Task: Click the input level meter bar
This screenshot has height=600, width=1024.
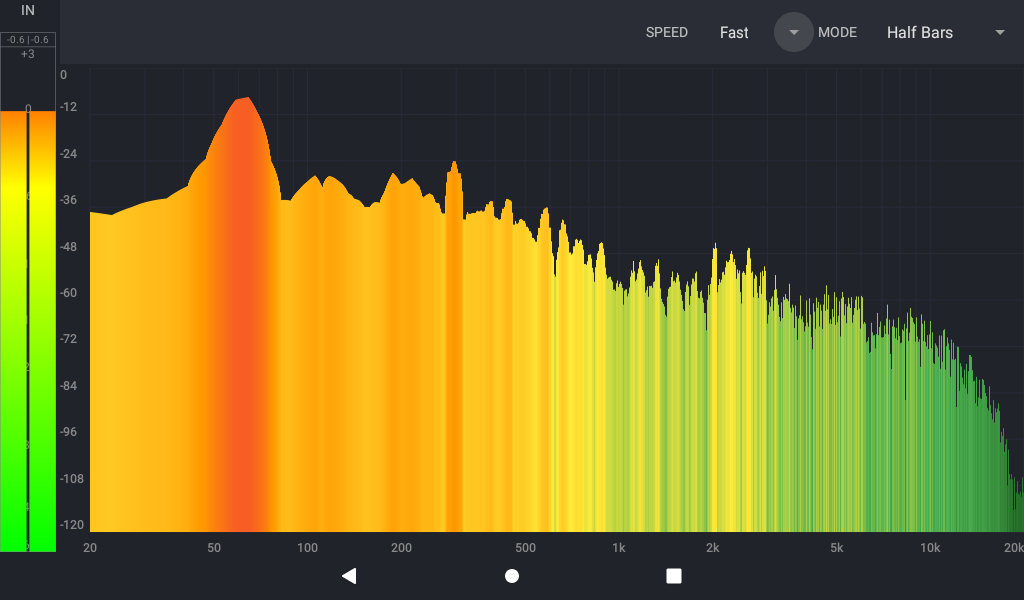Action: (28, 331)
